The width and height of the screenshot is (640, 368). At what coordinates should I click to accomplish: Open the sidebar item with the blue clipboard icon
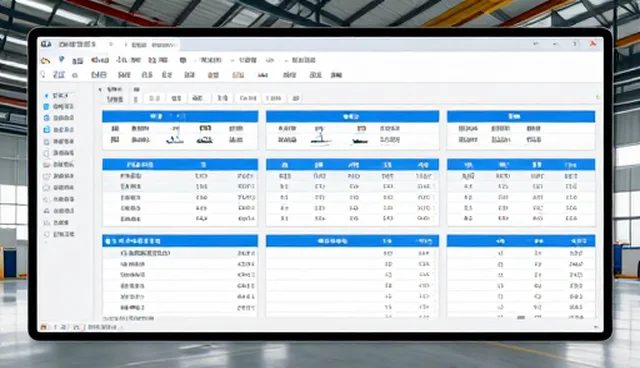click(59, 130)
